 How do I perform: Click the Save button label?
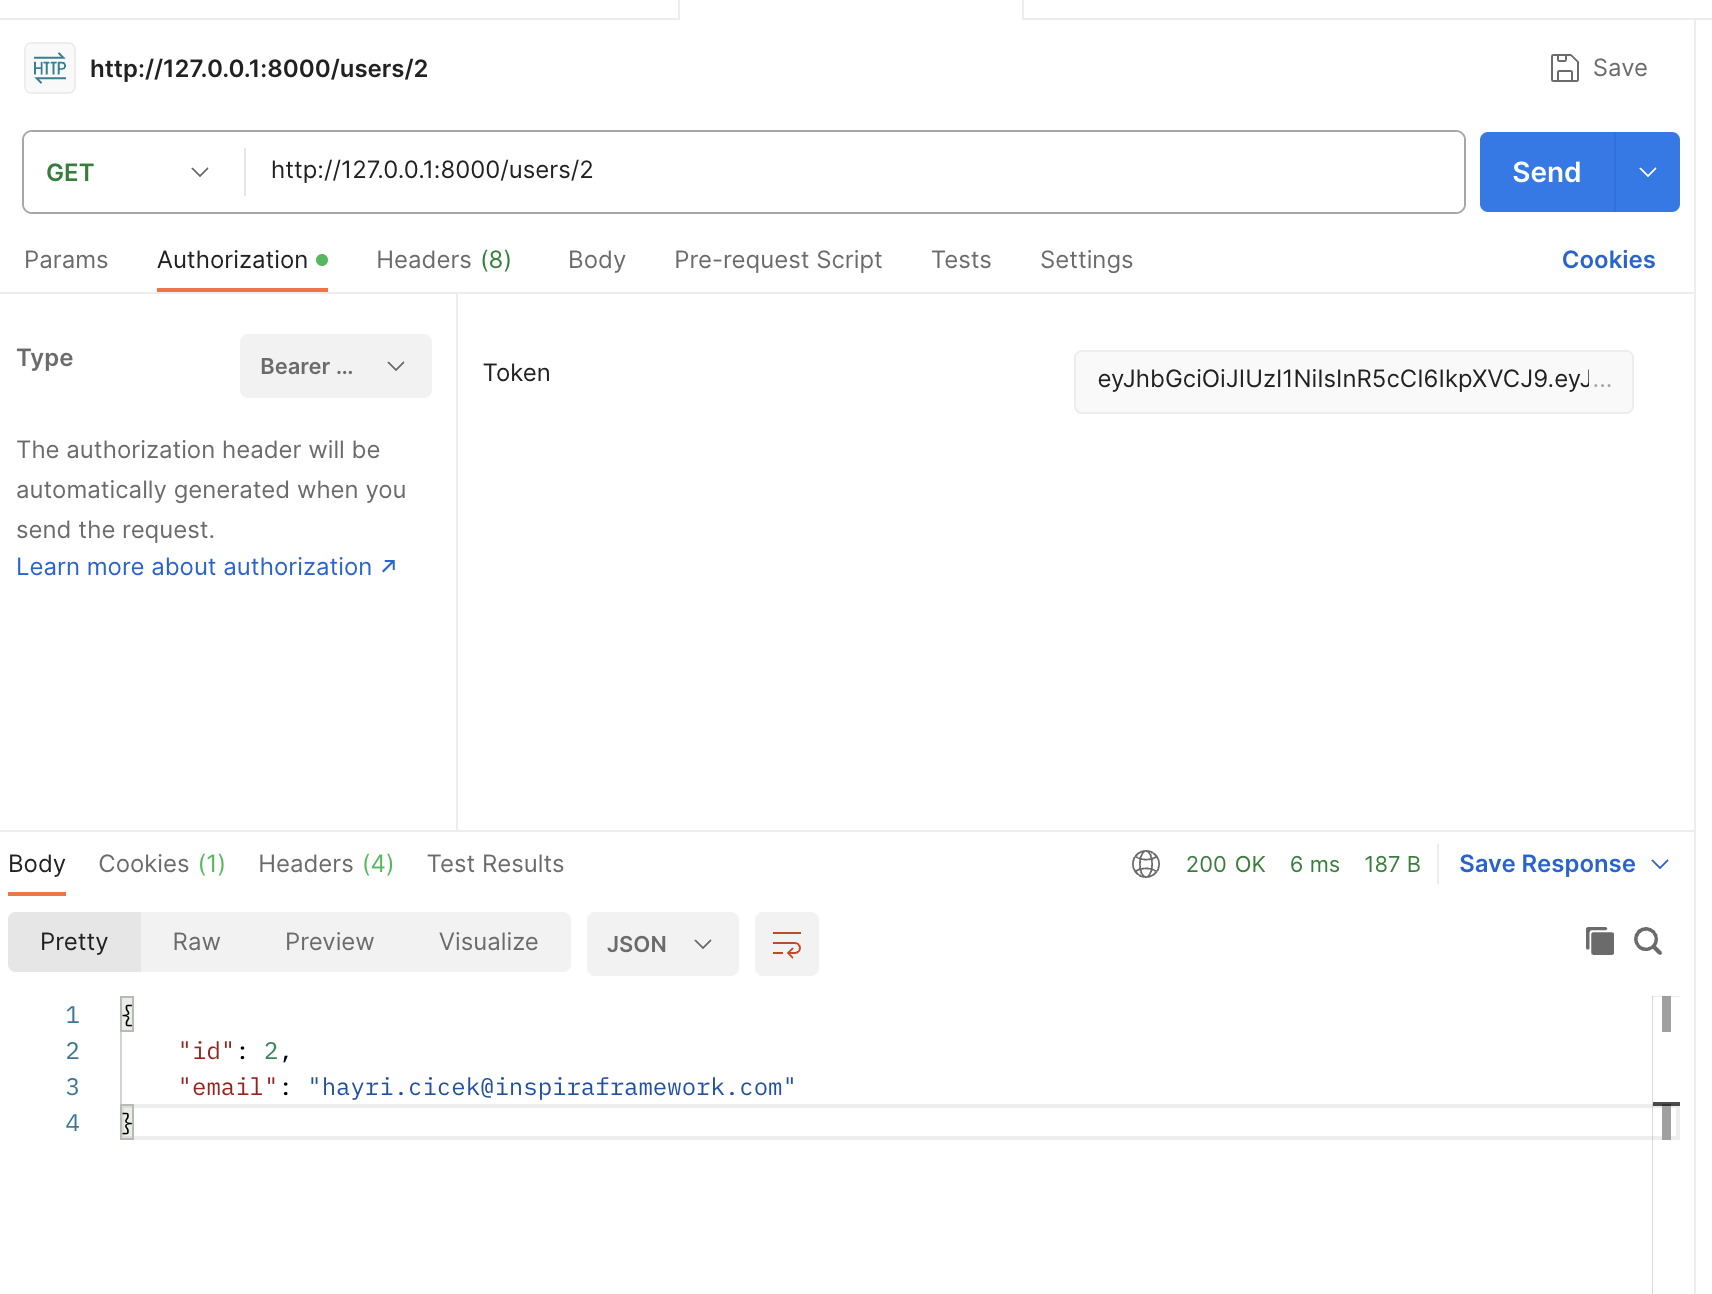(x=1619, y=68)
